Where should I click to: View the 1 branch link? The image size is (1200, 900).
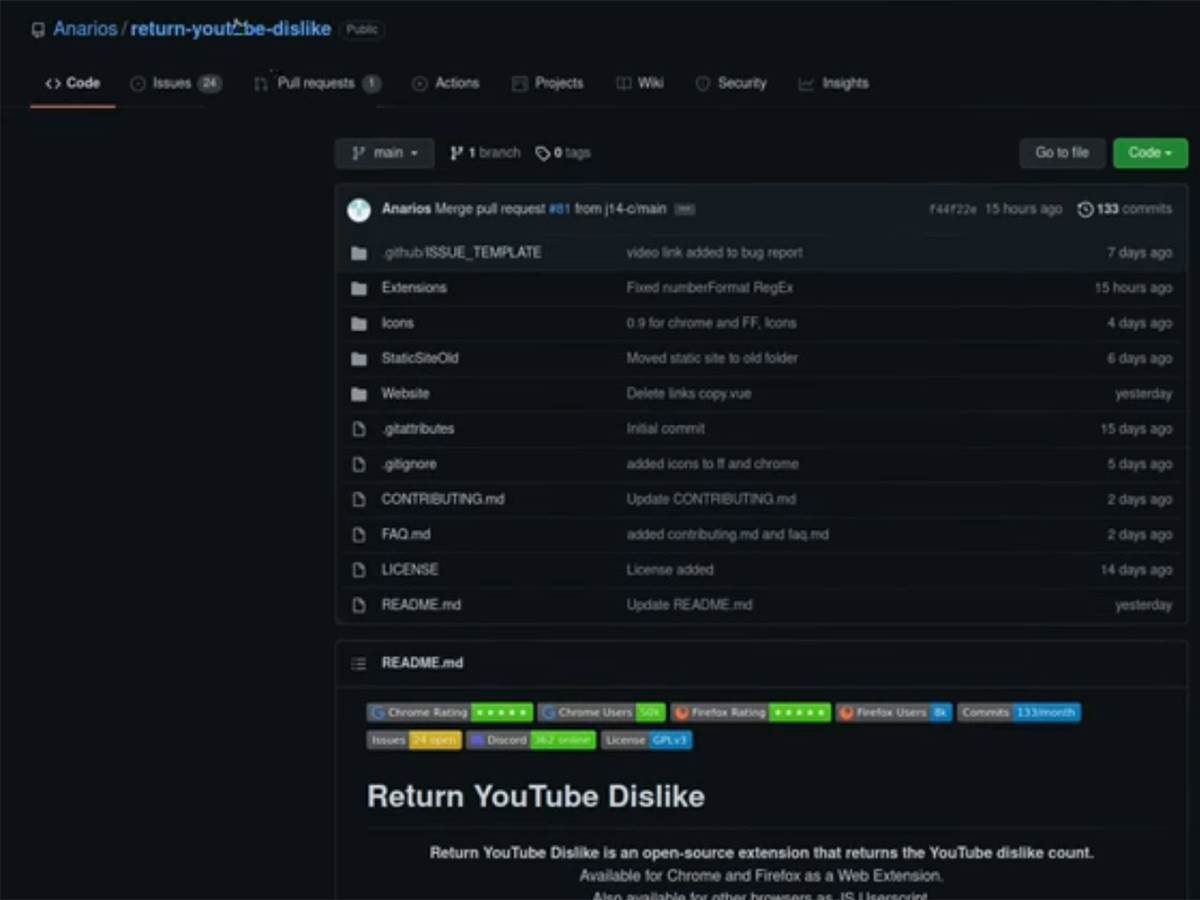point(485,153)
